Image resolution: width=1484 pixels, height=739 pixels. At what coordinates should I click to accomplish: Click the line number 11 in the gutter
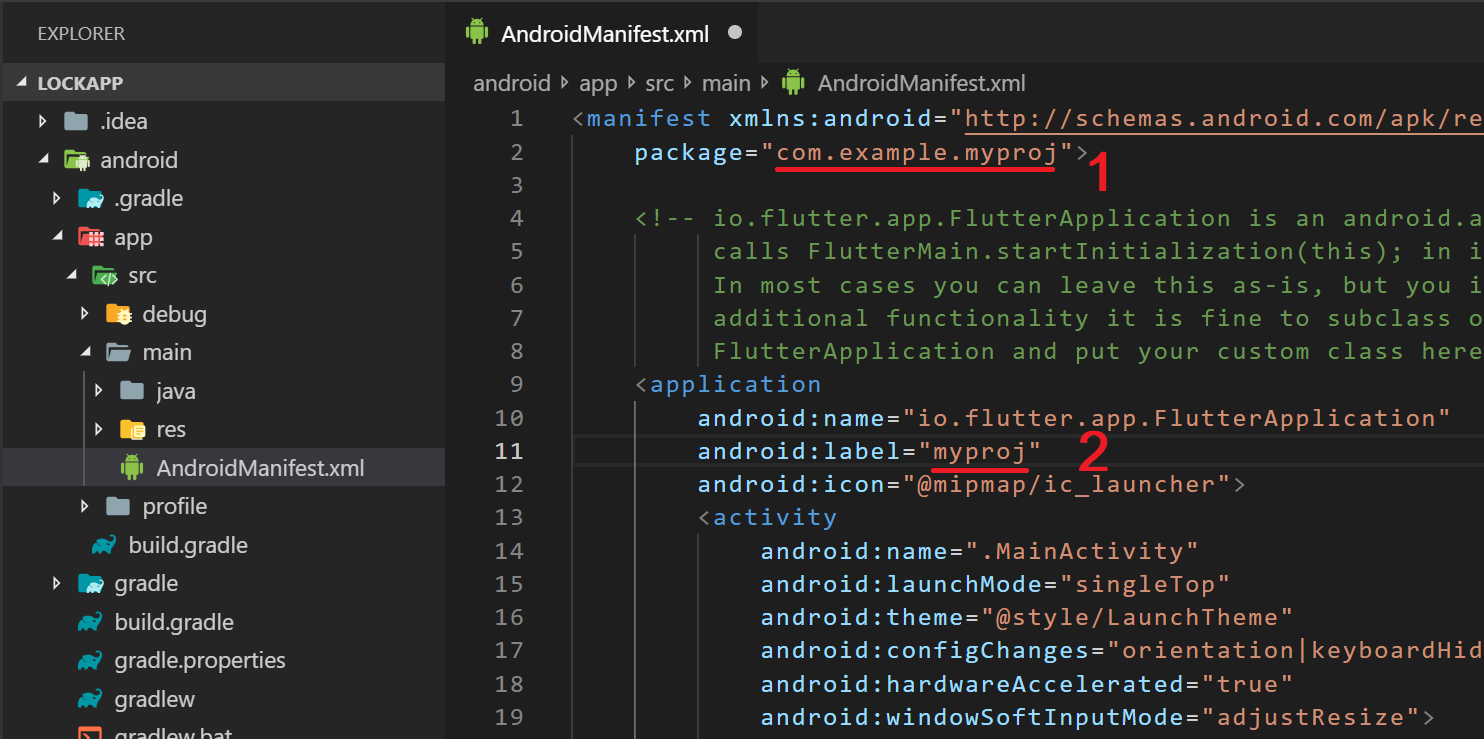coord(509,451)
